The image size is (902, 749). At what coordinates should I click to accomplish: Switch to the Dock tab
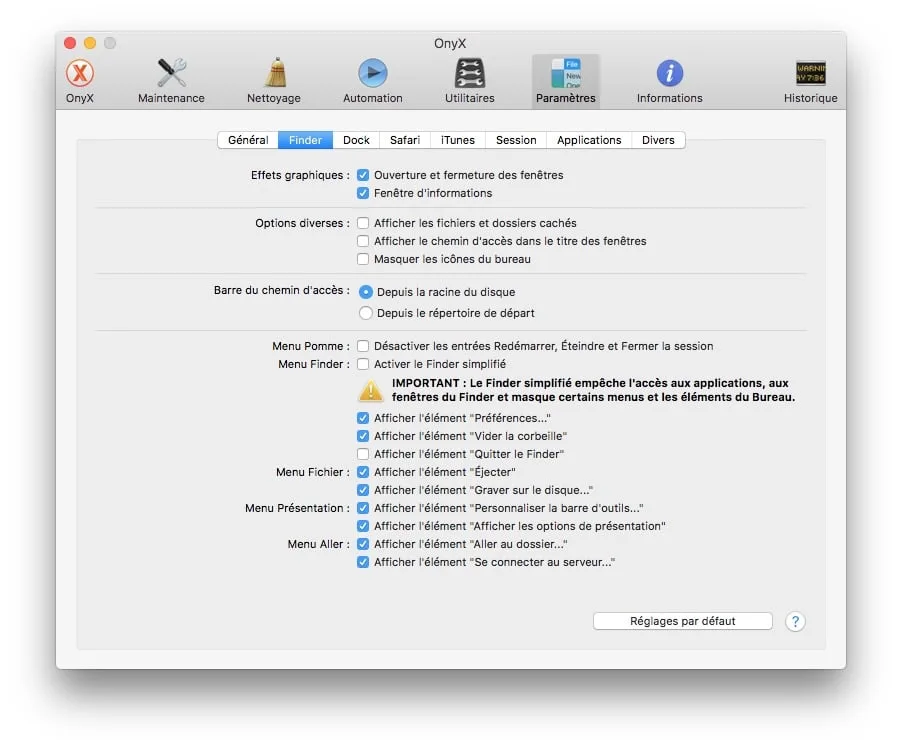click(356, 140)
